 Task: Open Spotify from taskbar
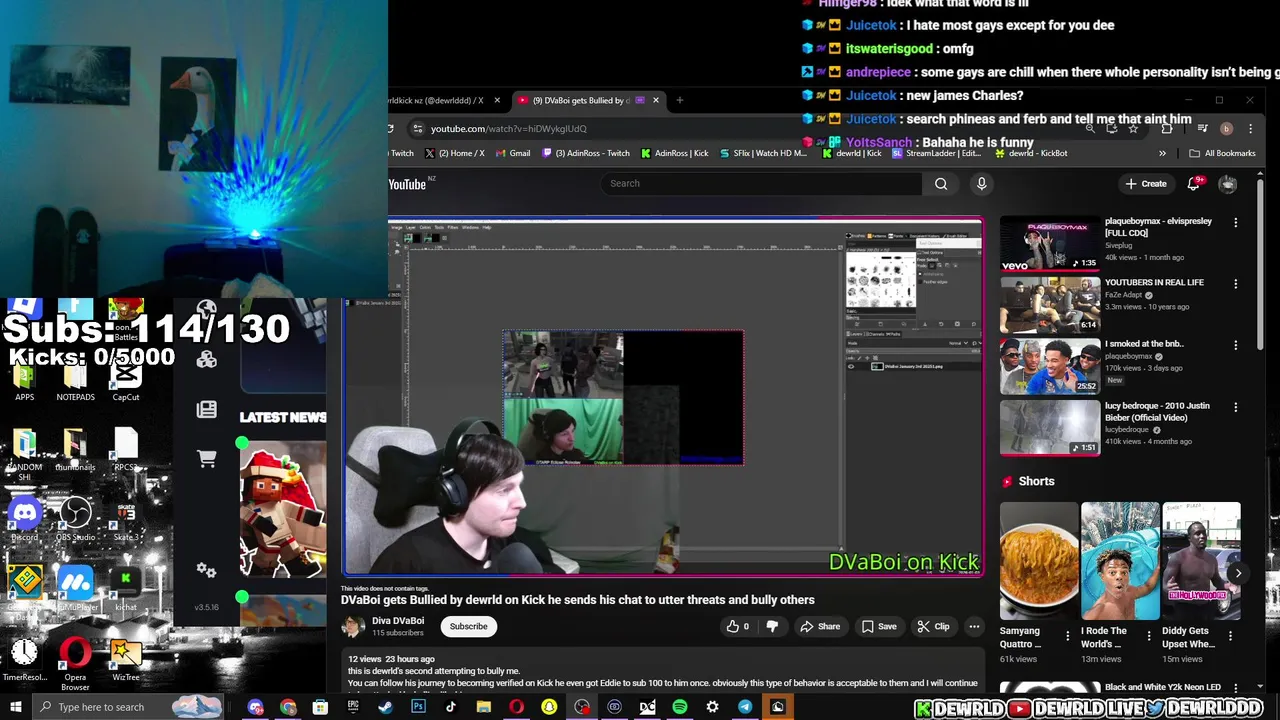[680, 707]
